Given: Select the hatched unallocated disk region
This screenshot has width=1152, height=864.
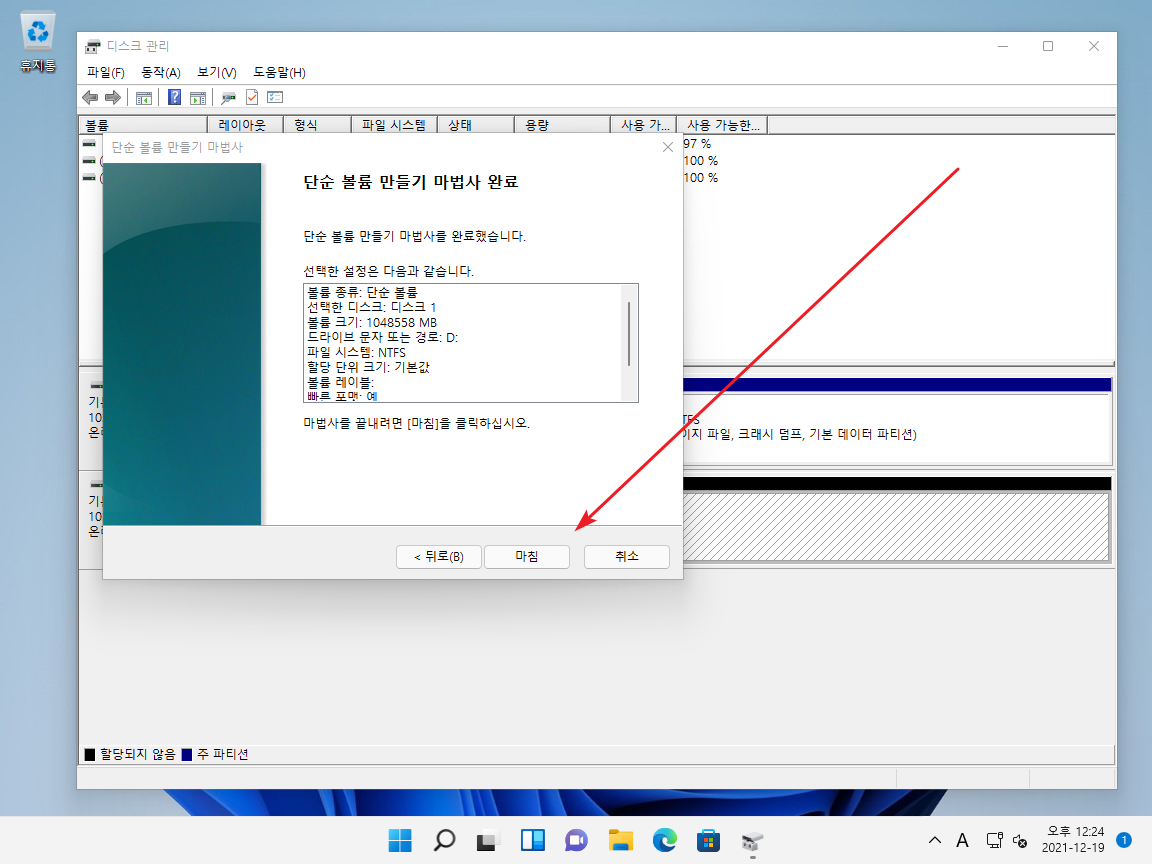Looking at the screenshot, I should (896, 527).
